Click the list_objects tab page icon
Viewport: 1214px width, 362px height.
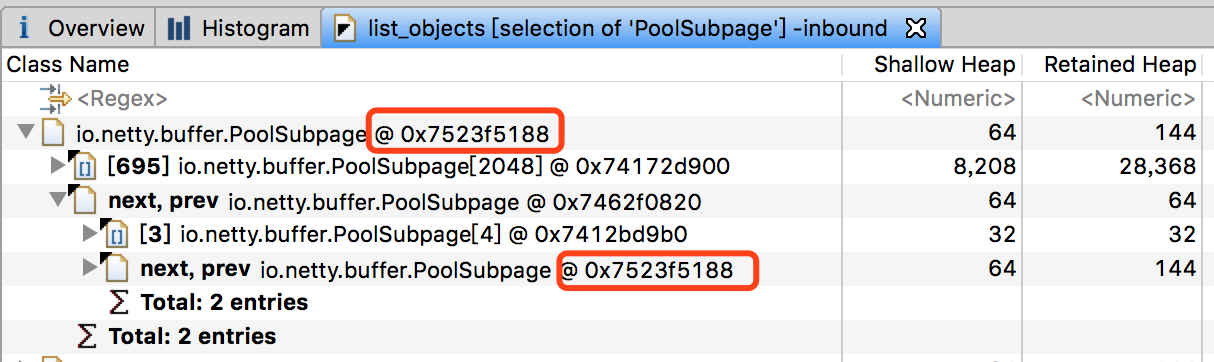click(x=345, y=28)
